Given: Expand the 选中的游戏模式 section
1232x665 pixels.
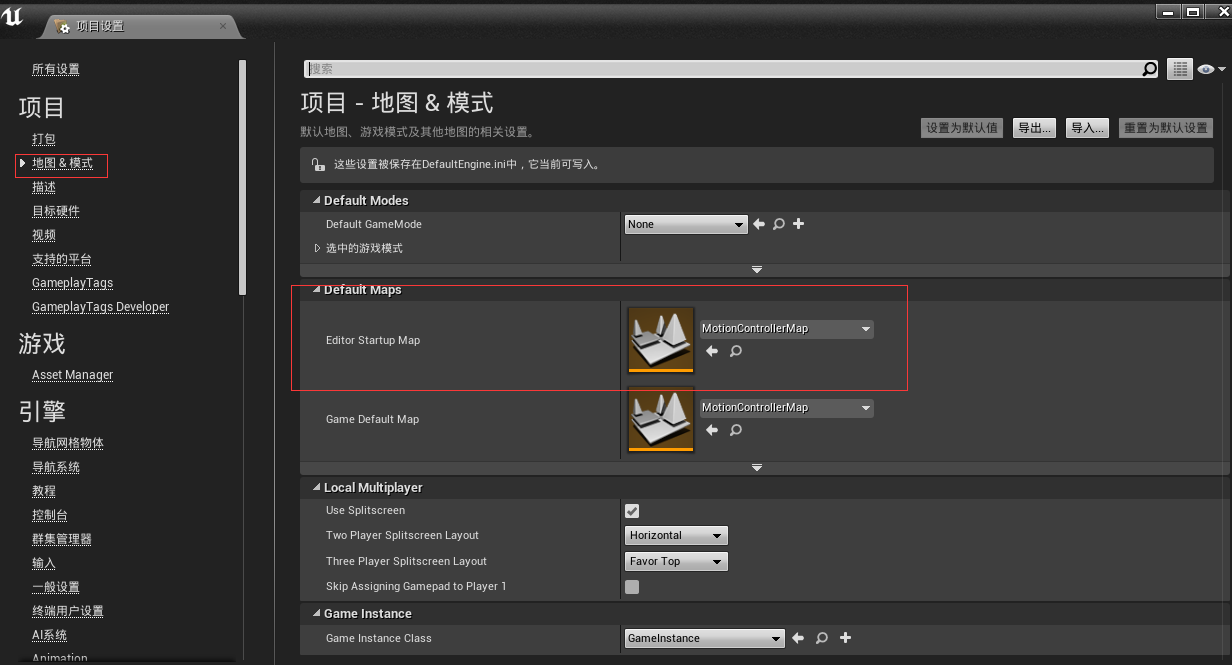Looking at the screenshot, I should tap(318, 248).
